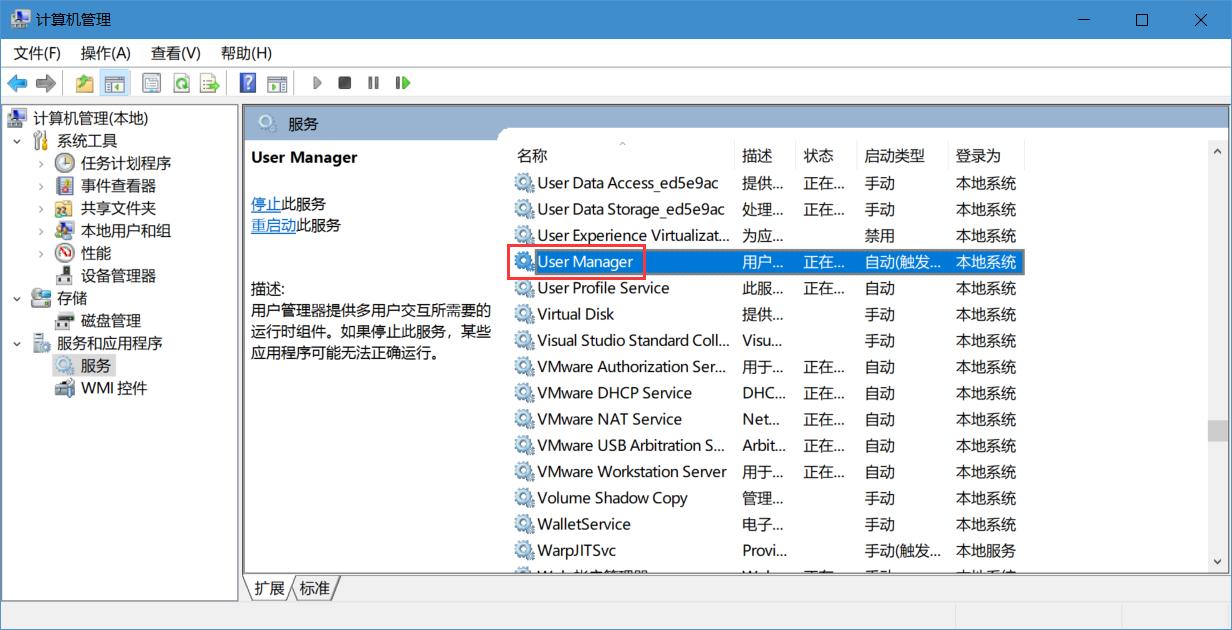Open Help with the question mark icon

[248, 83]
